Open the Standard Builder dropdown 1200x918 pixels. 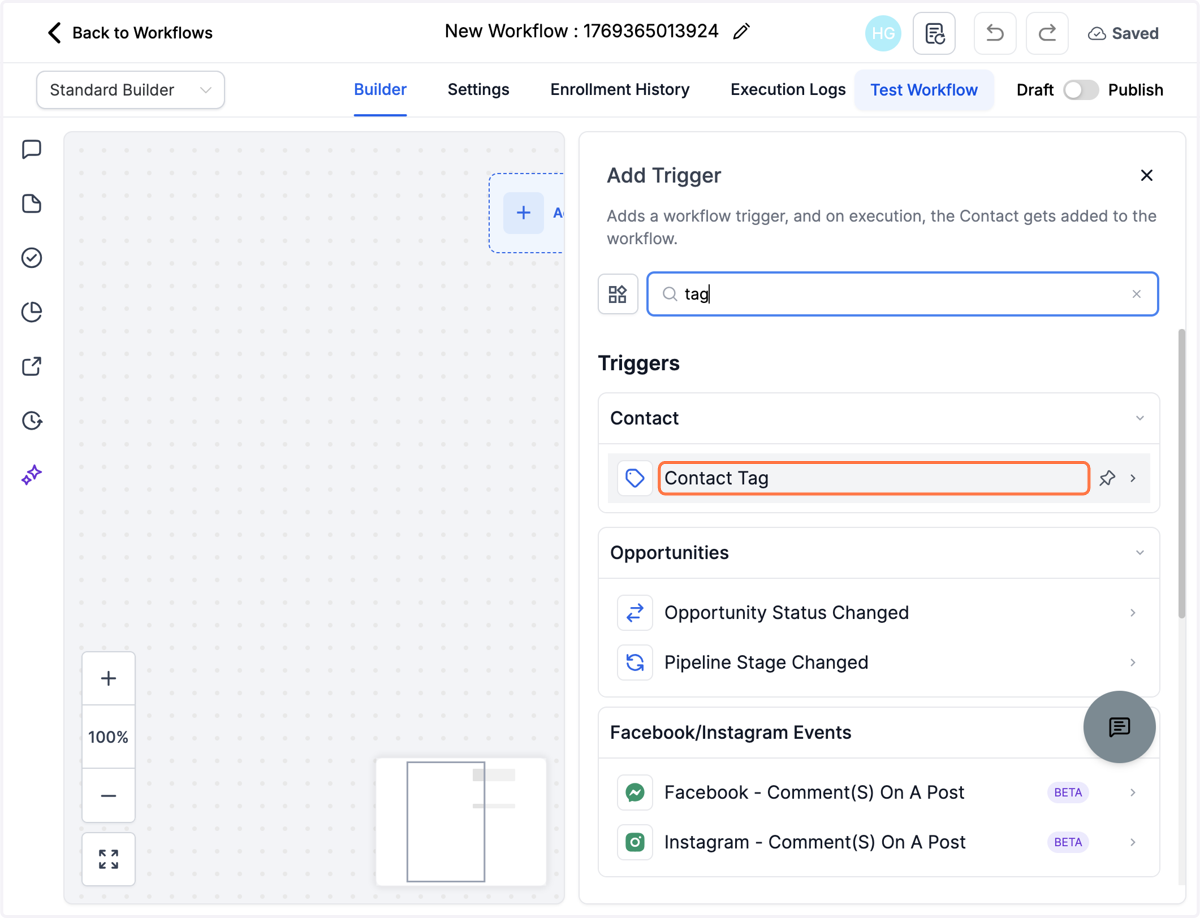(130, 90)
